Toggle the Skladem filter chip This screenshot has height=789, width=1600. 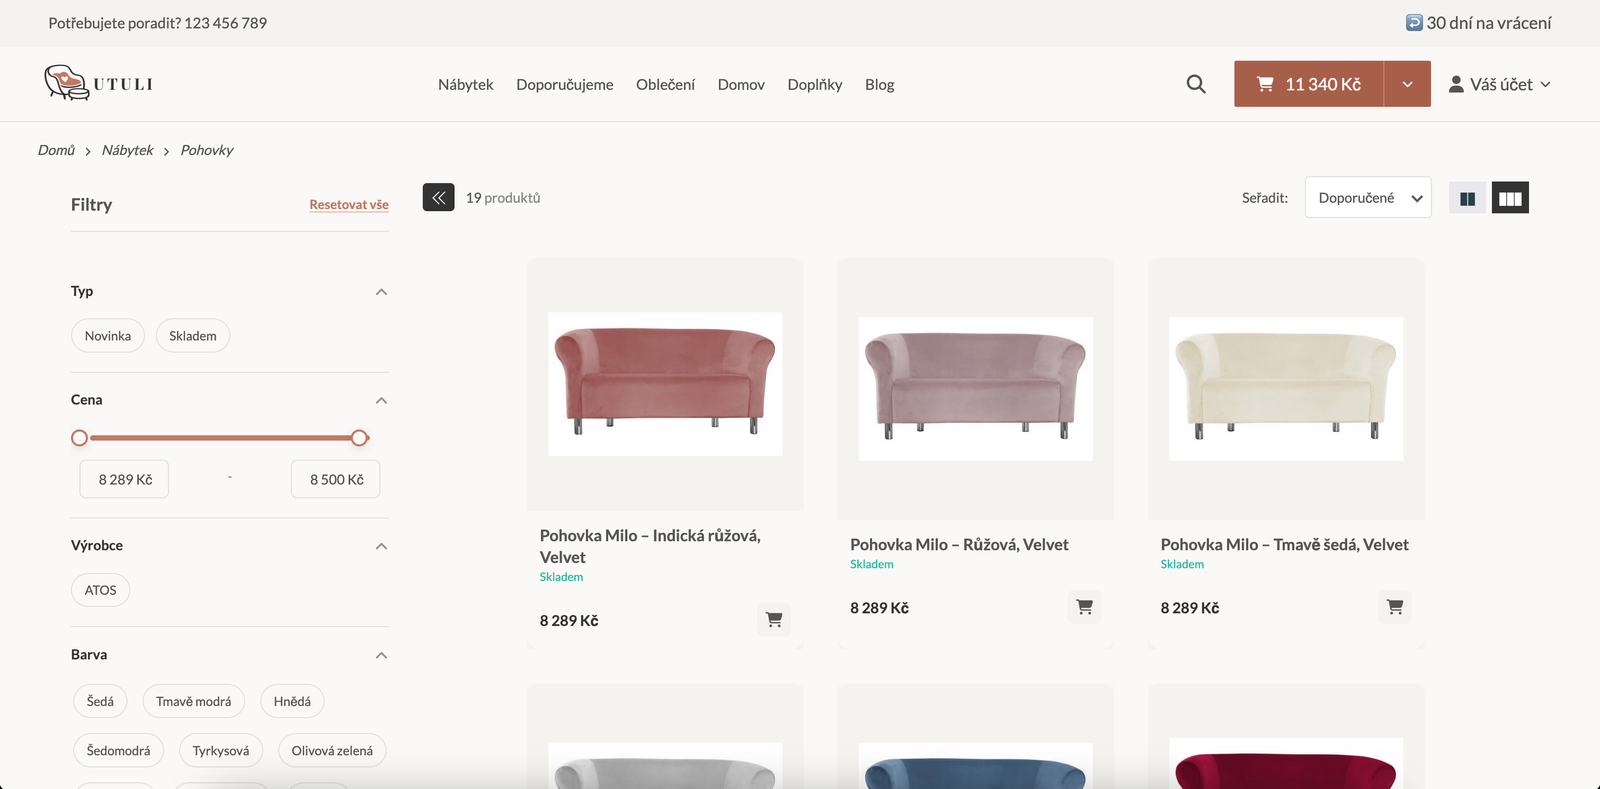[x=192, y=336]
